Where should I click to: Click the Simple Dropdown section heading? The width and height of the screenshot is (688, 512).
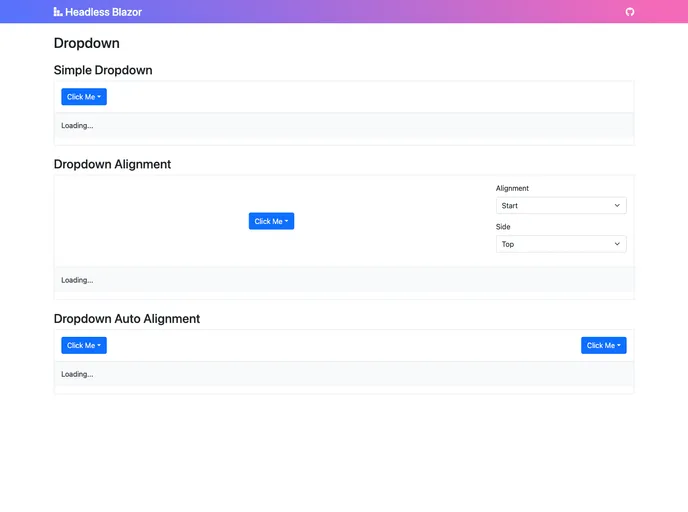[x=103, y=70]
